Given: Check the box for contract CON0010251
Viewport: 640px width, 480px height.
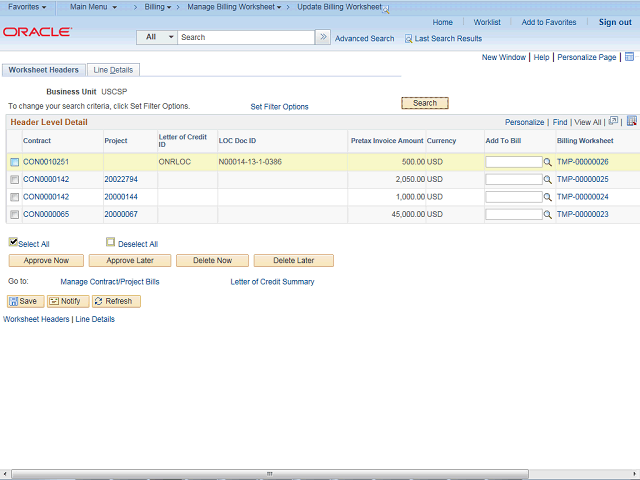Looking at the screenshot, I should pos(14,162).
